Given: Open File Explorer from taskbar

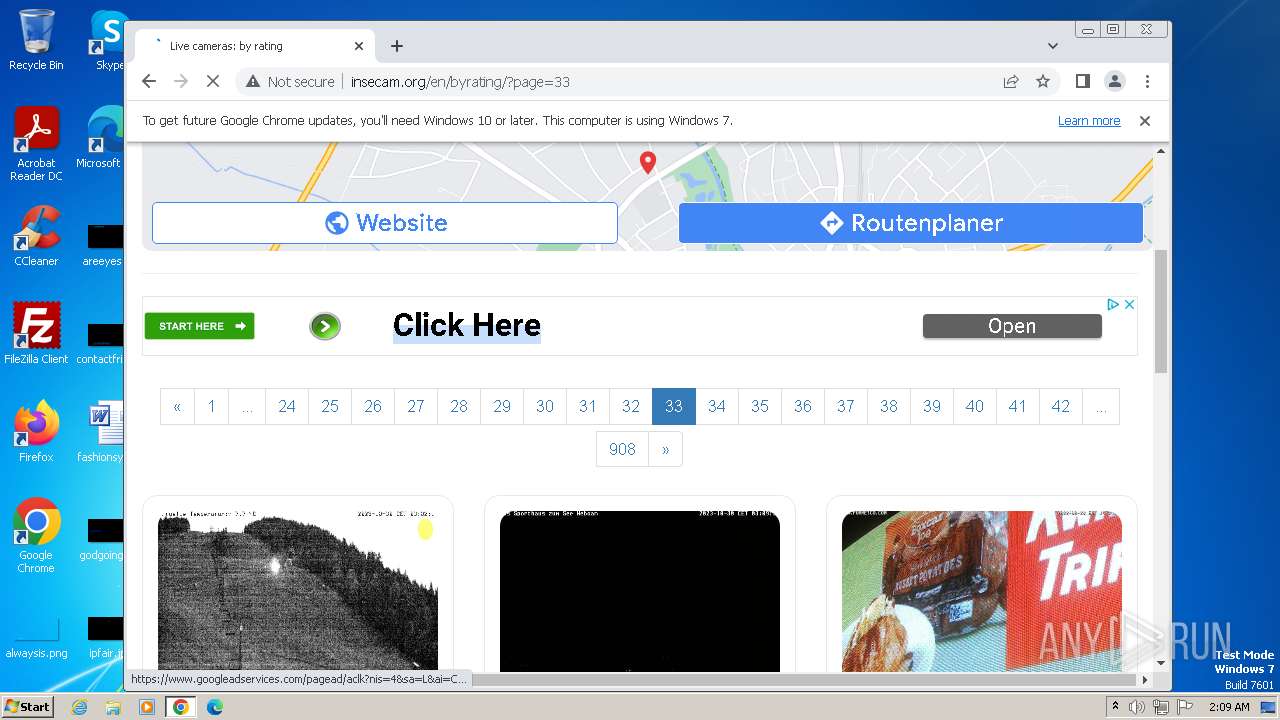Looking at the screenshot, I should 113,707.
